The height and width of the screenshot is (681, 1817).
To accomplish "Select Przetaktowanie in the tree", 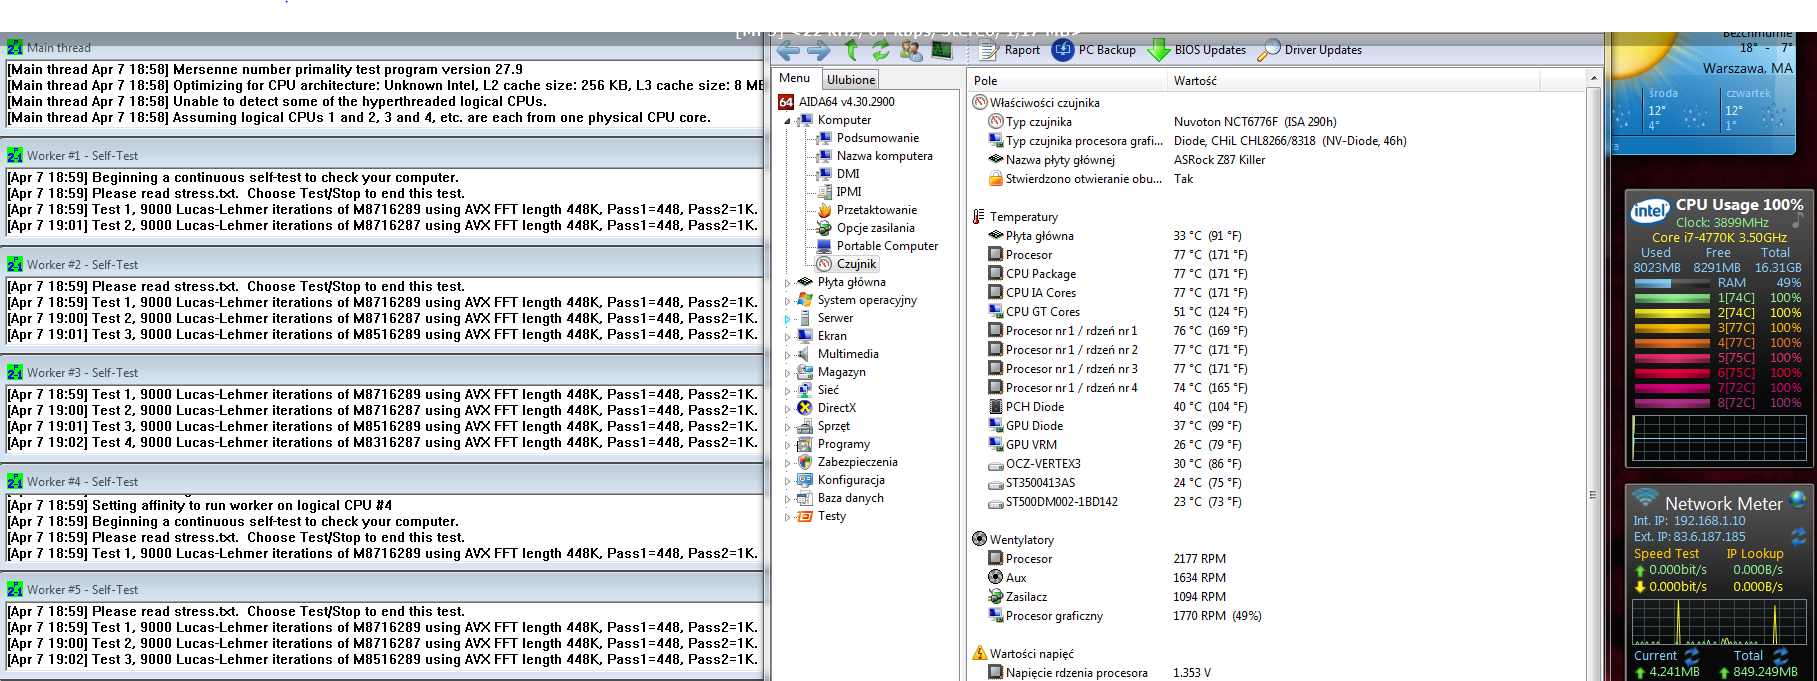I will pos(876,210).
